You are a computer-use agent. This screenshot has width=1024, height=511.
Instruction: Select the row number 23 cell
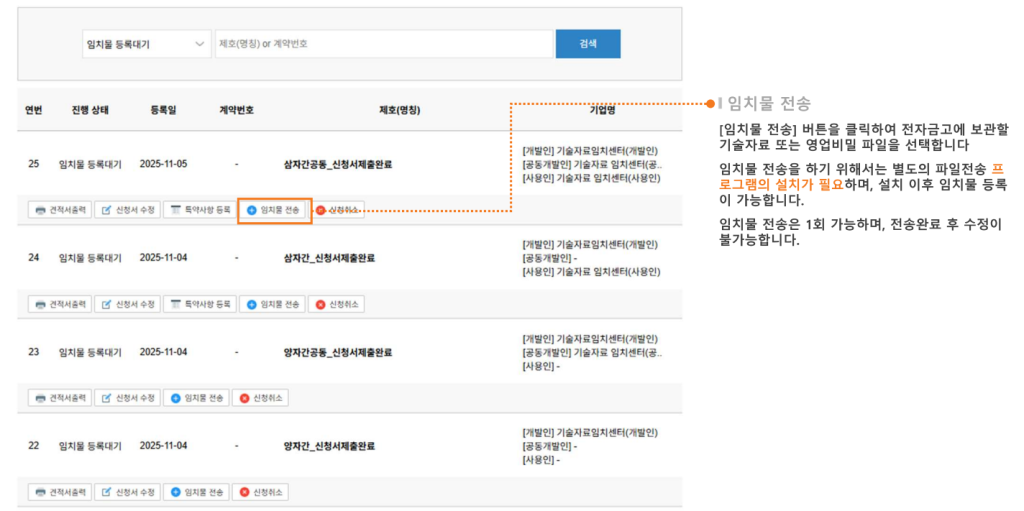point(34,352)
